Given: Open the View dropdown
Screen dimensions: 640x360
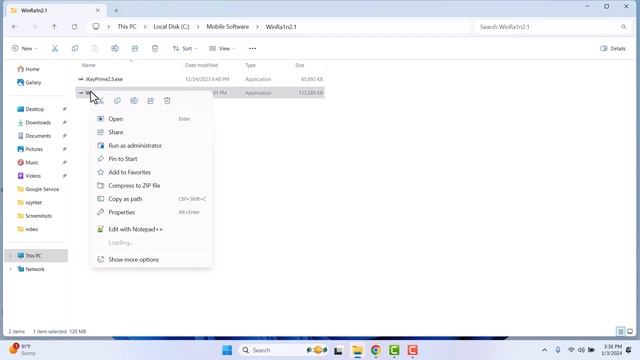Looking at the screenshot, I should [222, 49].
